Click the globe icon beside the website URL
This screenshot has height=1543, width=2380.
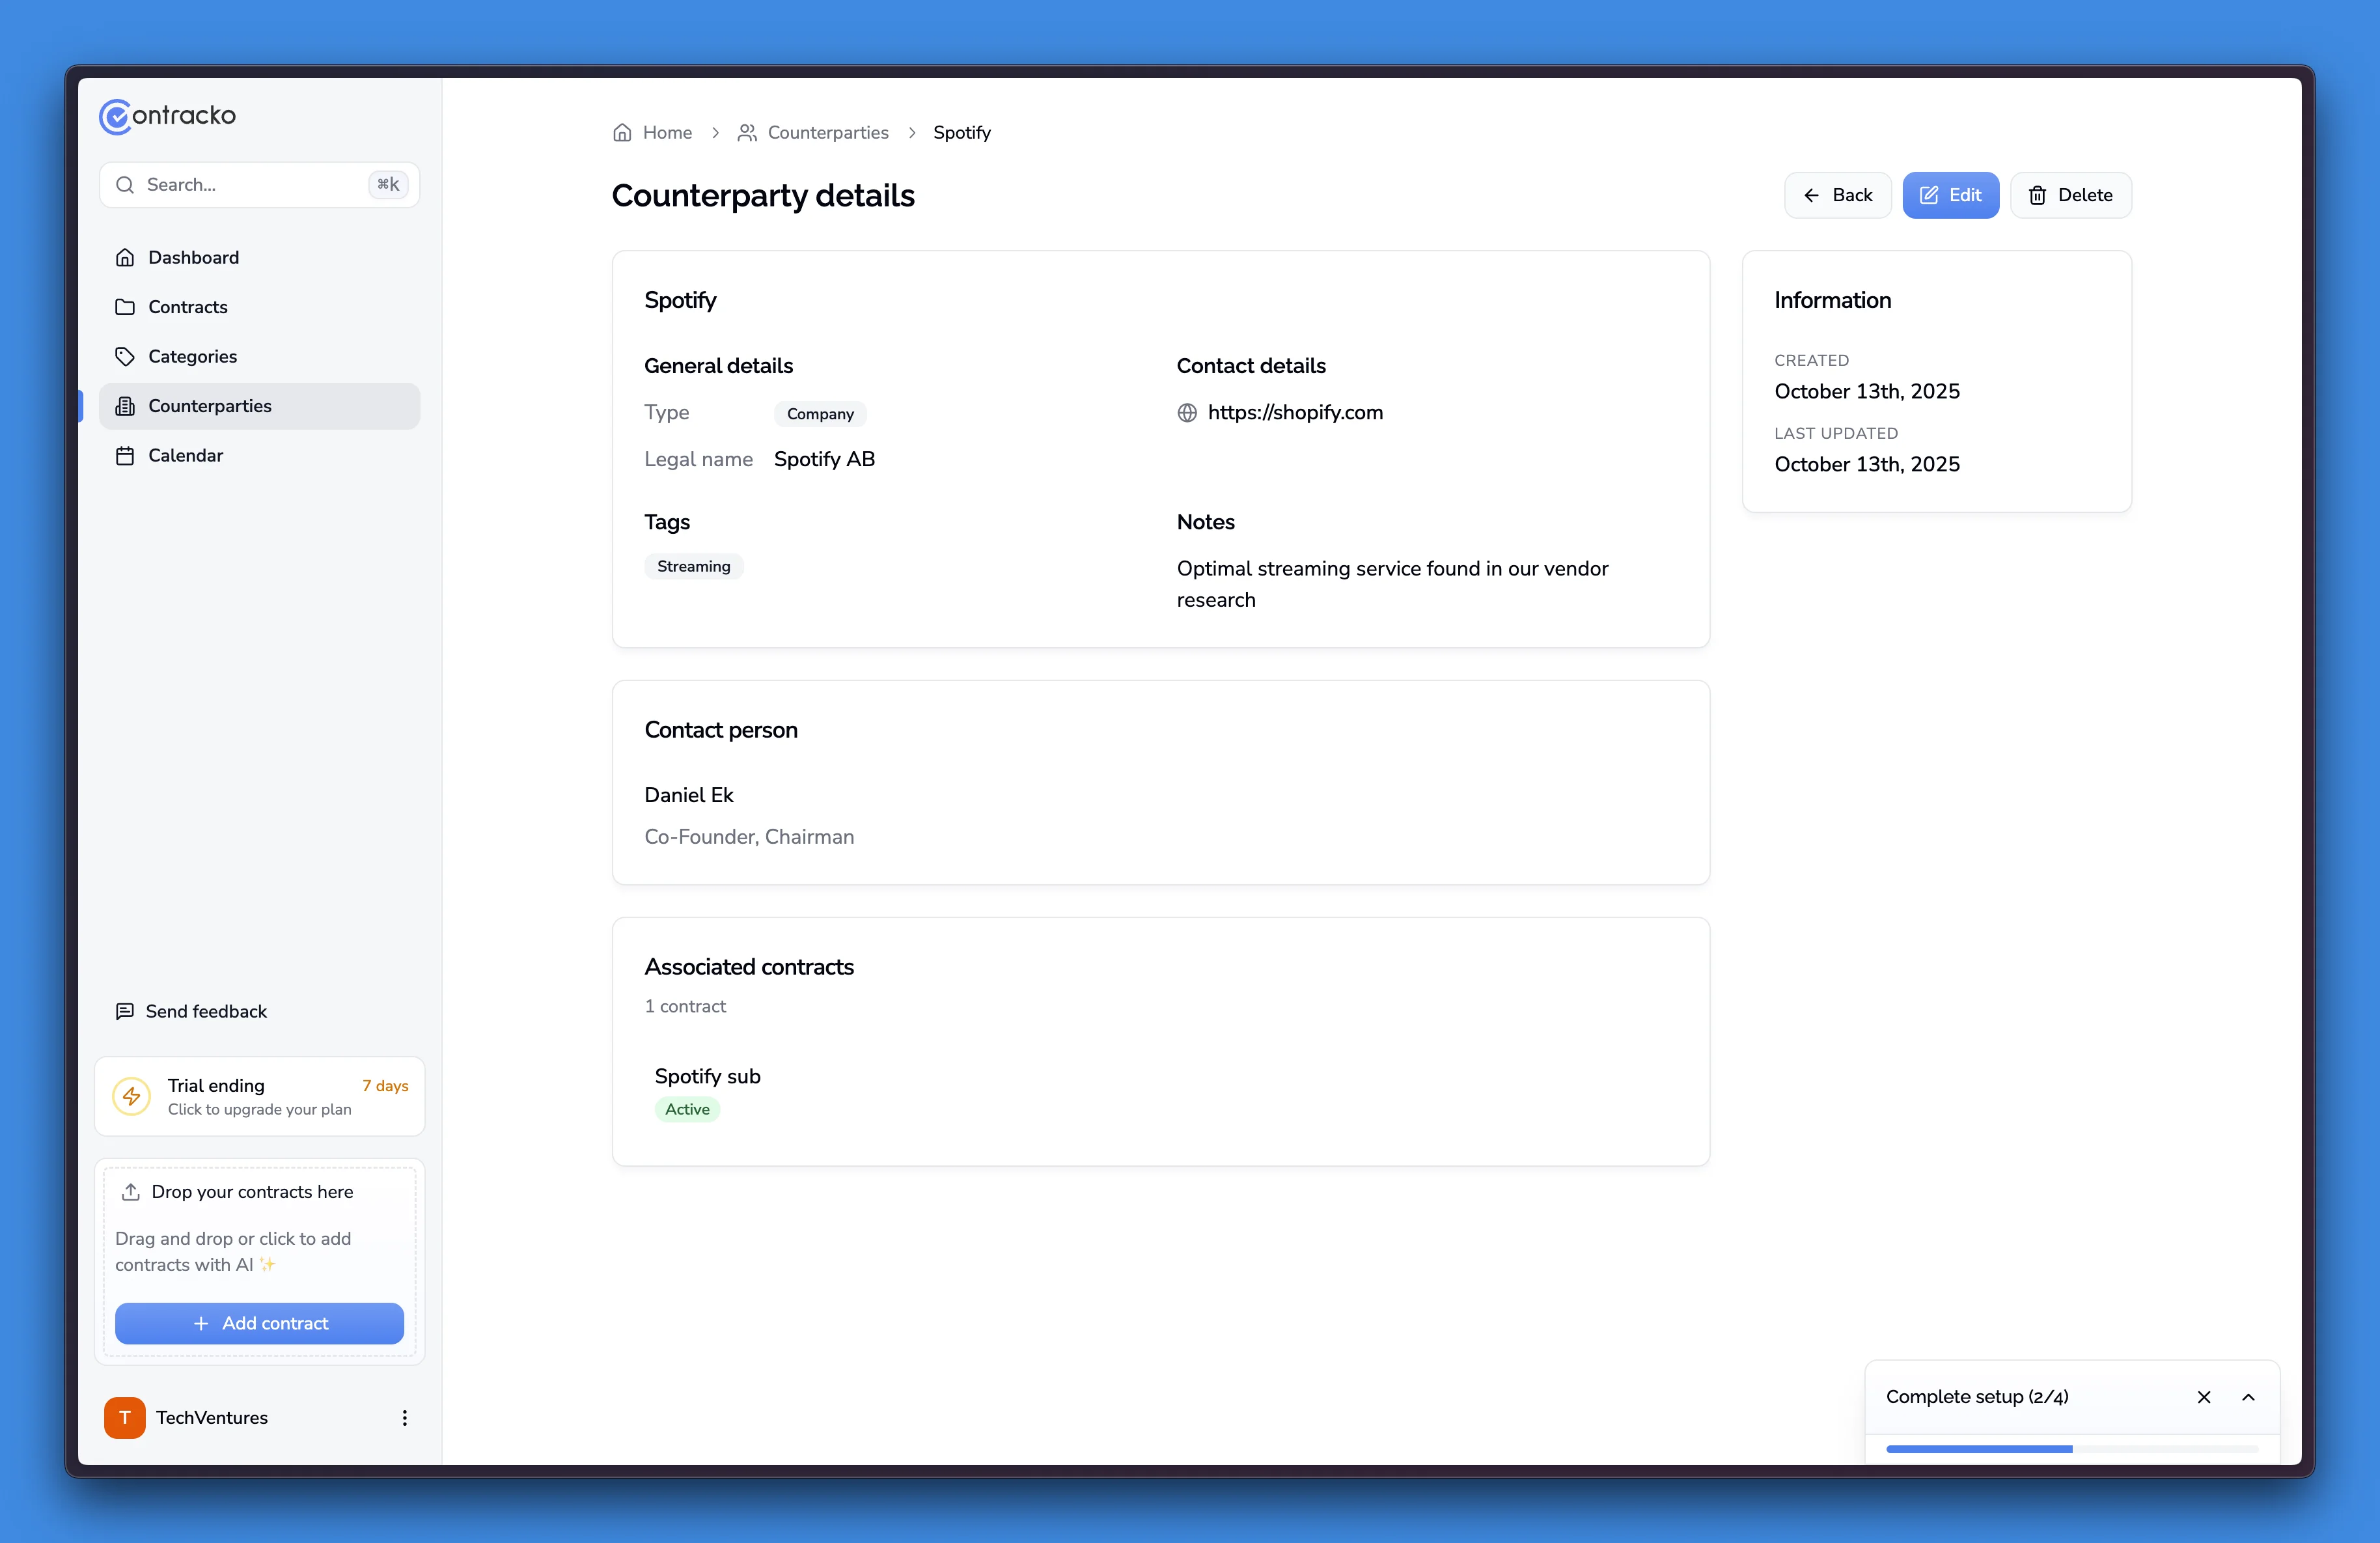[x=1187, y=413]
